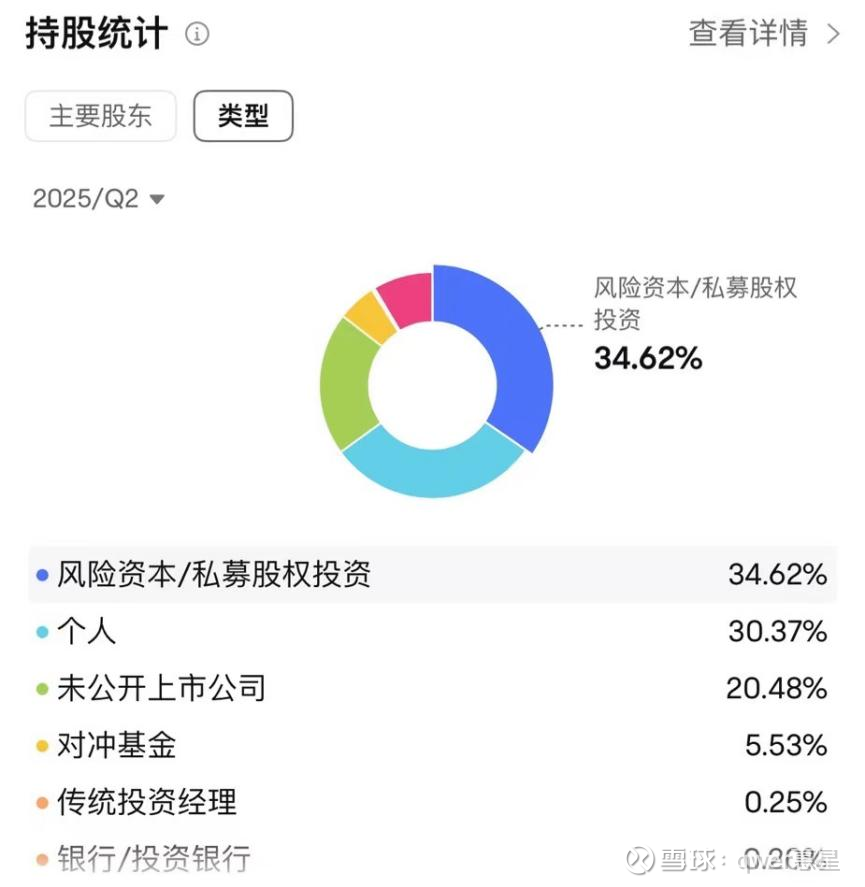The width and height of the screenshot is (865, 887).
Task: Open 查看详情 details link
Action: click(x=748, y=33)
